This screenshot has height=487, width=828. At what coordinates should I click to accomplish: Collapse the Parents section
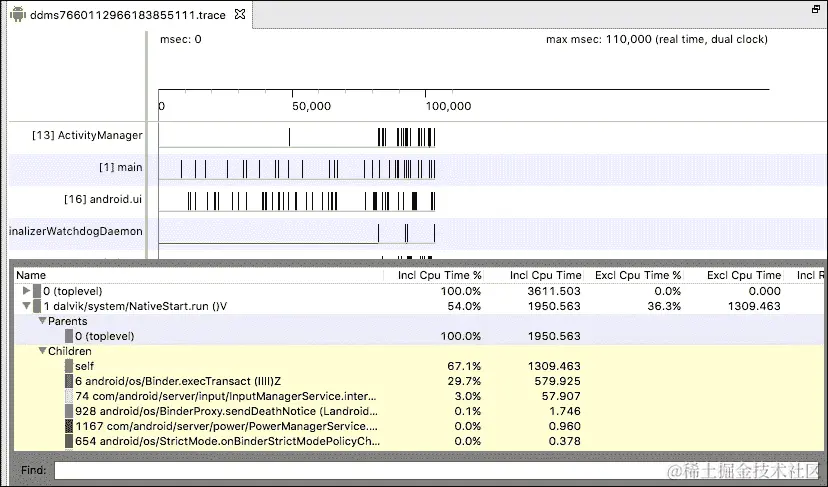(42, 321)
